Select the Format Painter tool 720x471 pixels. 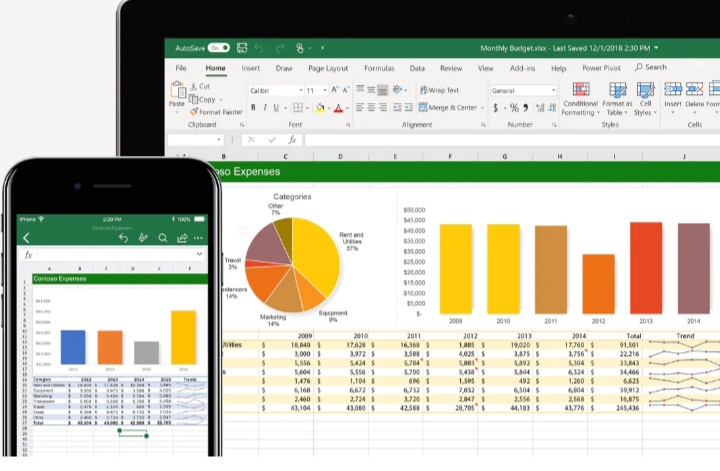click(x=216, y=112)
